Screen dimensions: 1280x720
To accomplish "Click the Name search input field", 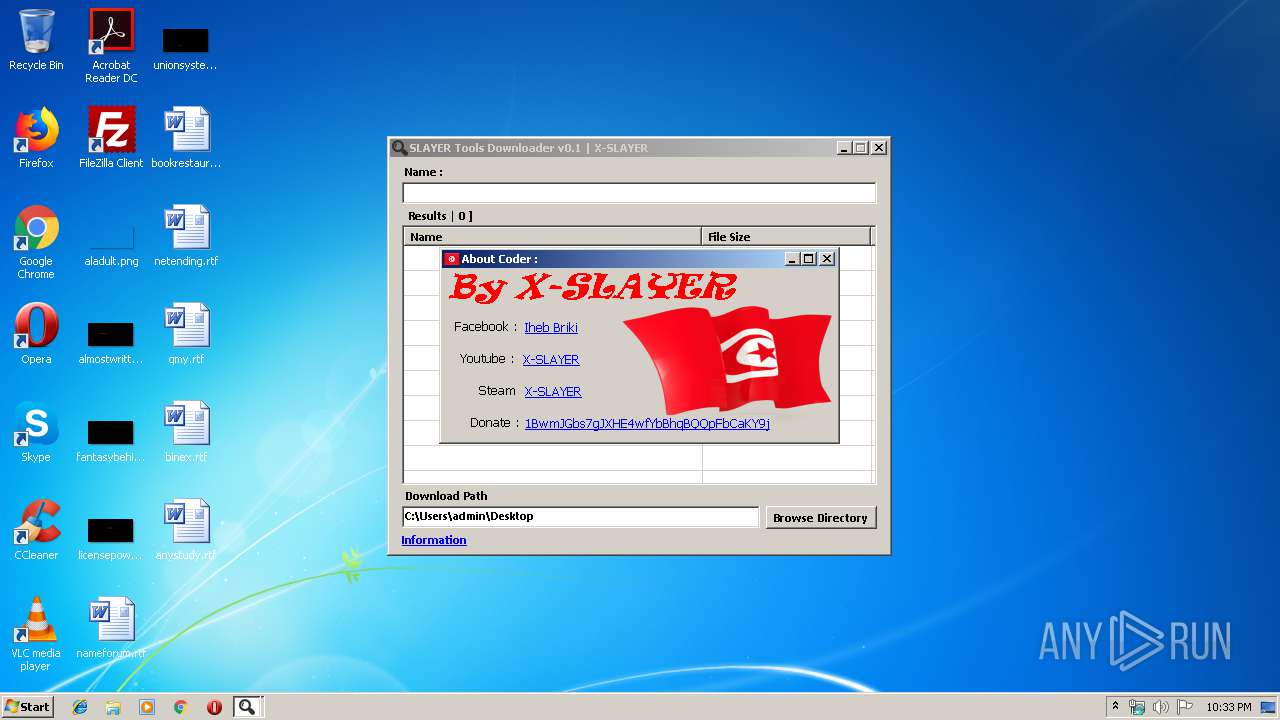I will 639,192.
